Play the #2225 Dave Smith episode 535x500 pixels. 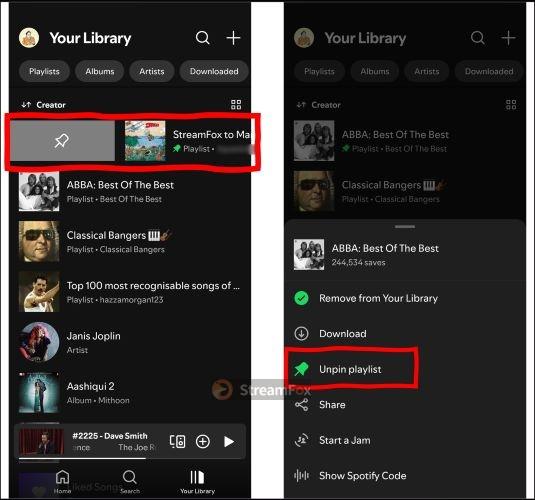229,442
